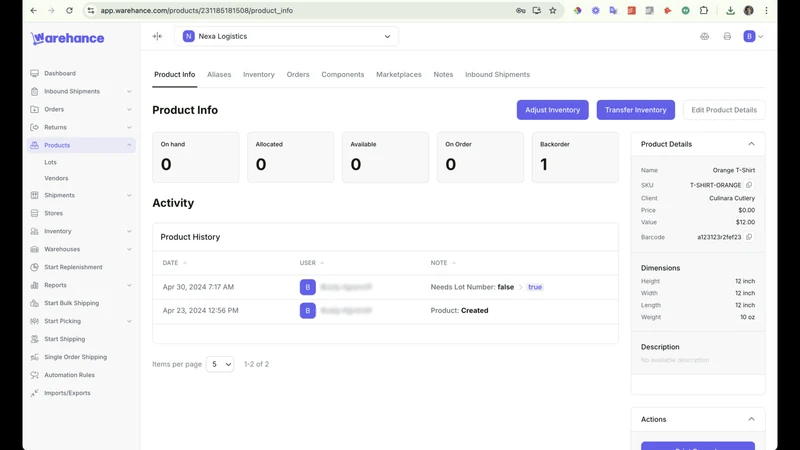Click the Returns sidebar icon
Viewport: 800px width, 450px height.
click(34, 127)
